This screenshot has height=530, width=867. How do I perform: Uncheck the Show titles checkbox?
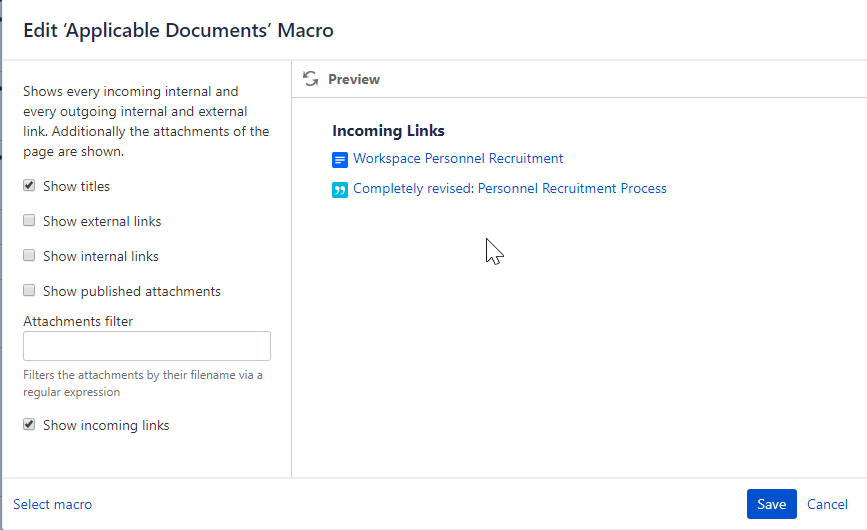[30, 186]
